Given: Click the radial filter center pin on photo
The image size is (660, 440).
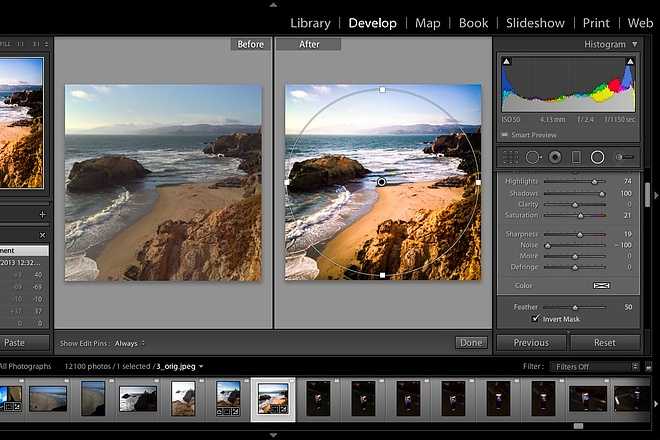Looking at the screenshot, I should pos(381,182).
